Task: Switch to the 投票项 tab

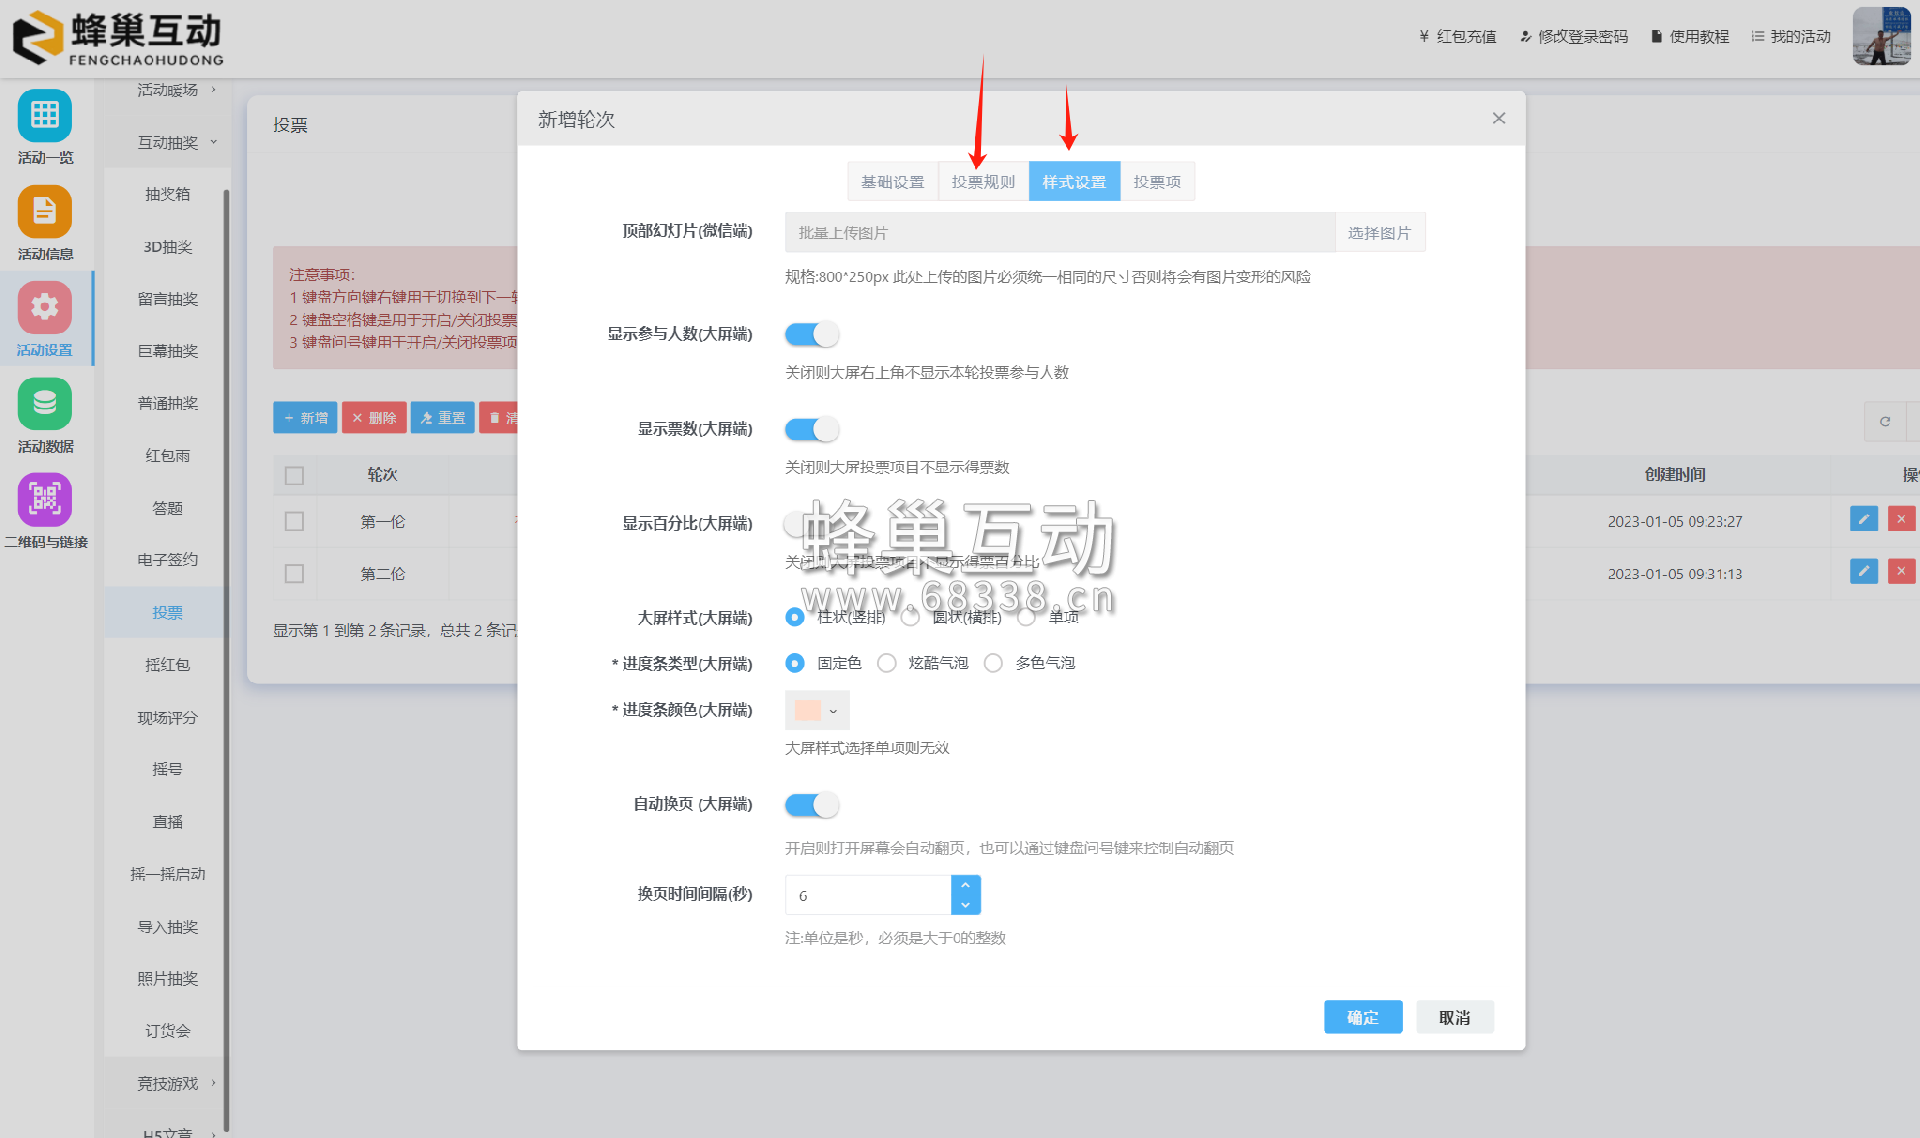Action: point(1157,182)
